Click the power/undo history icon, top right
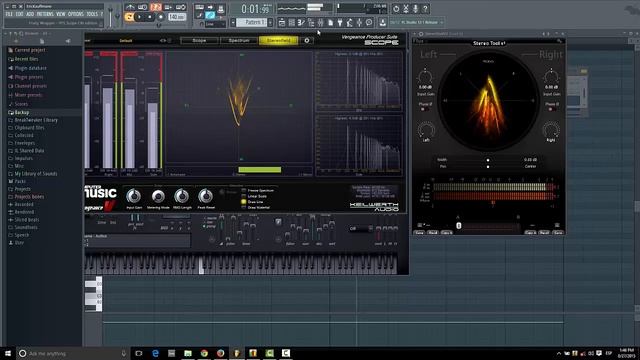The width and height of the screenshot is (640, 360). [396, 9]
